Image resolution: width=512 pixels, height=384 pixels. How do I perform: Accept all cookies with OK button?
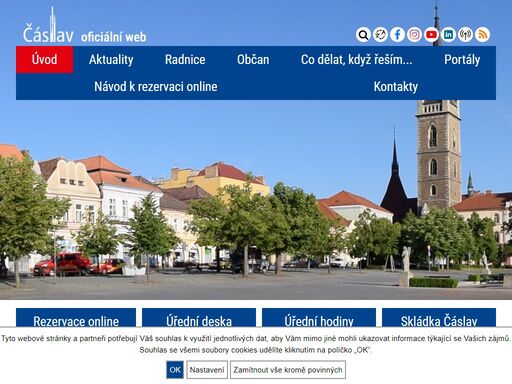[x=175, y=370]
